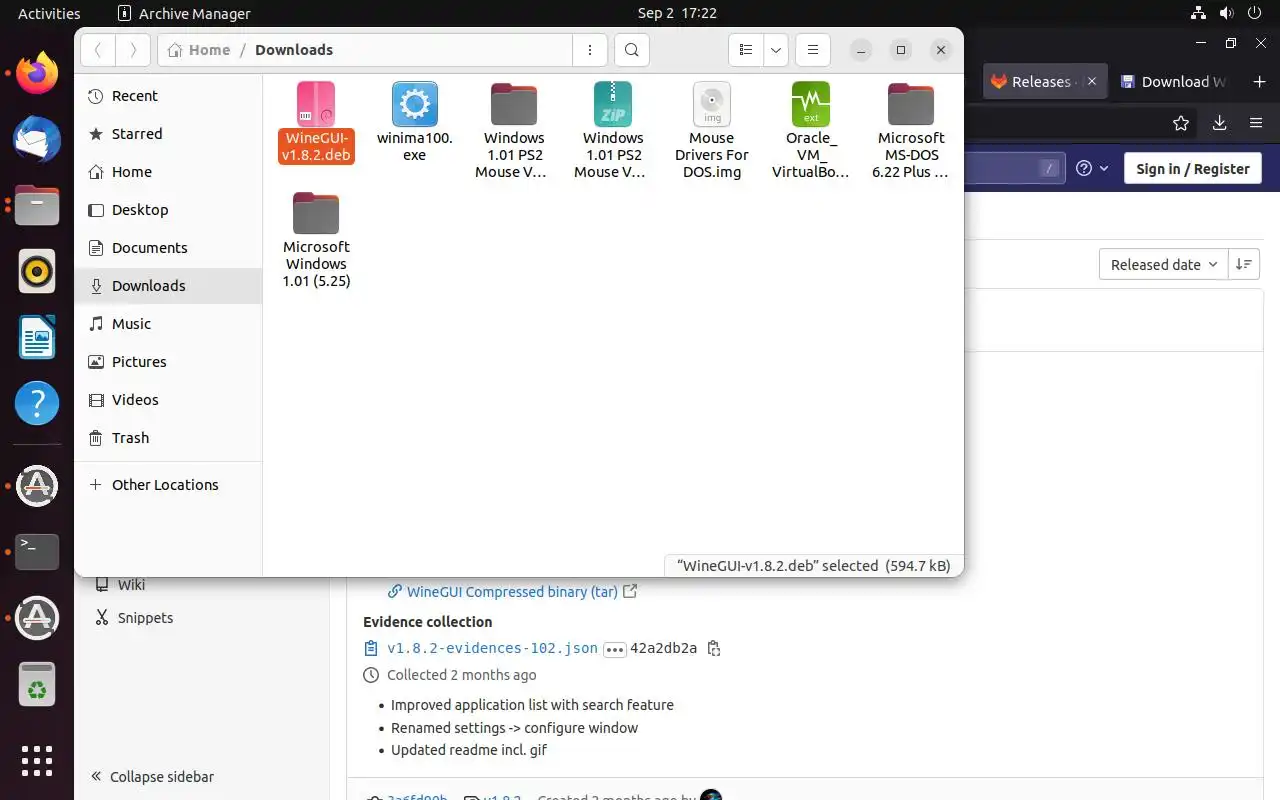Open Home in the Files sidebar
The width and height of the screenshot is (1280, 800).
(x=168, y=172)
